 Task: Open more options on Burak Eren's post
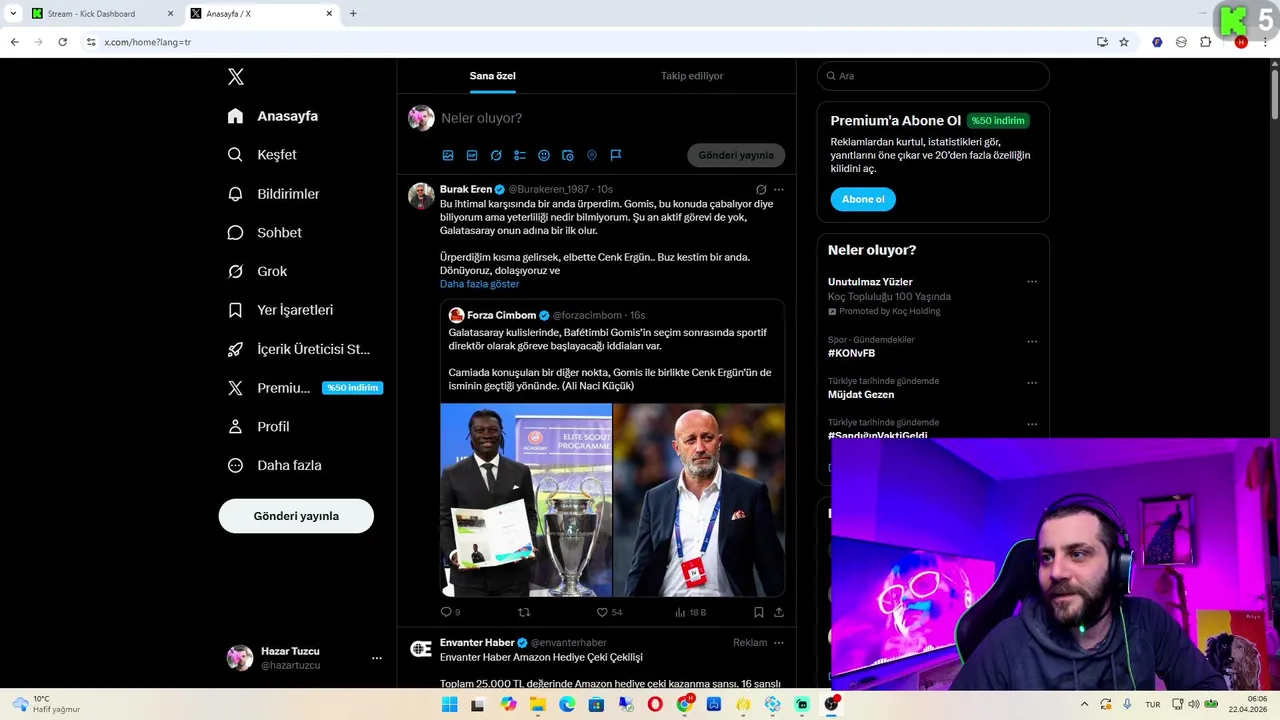(779, 189)
